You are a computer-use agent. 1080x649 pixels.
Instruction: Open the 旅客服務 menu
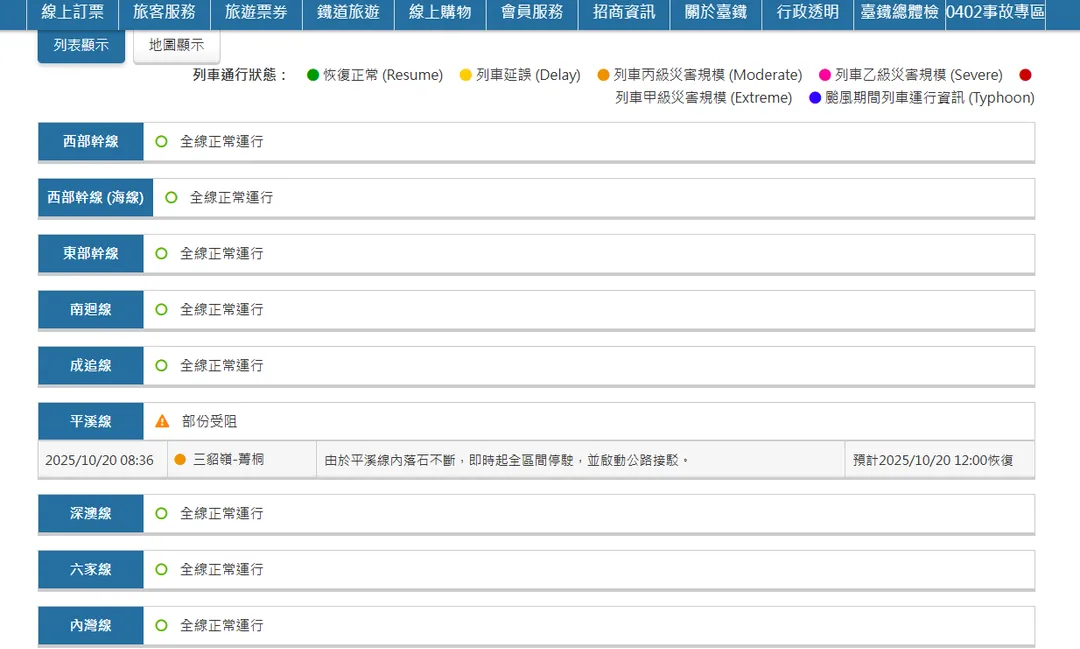click(x=164, y=12)
